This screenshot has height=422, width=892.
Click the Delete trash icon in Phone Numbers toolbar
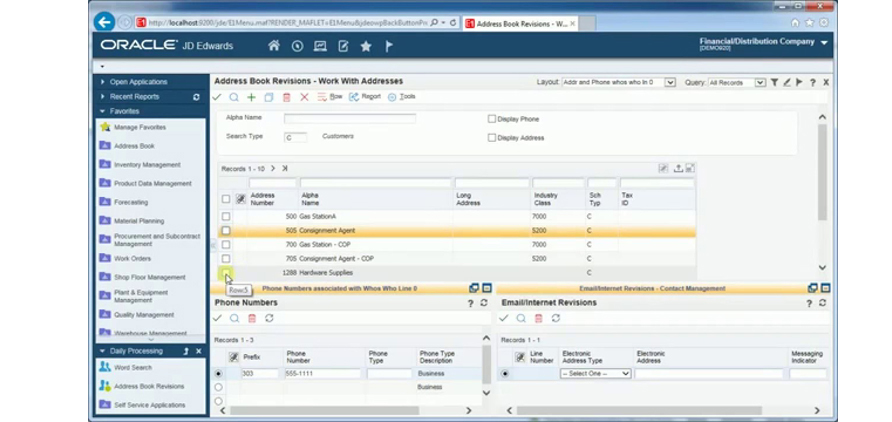coord(252,318)
